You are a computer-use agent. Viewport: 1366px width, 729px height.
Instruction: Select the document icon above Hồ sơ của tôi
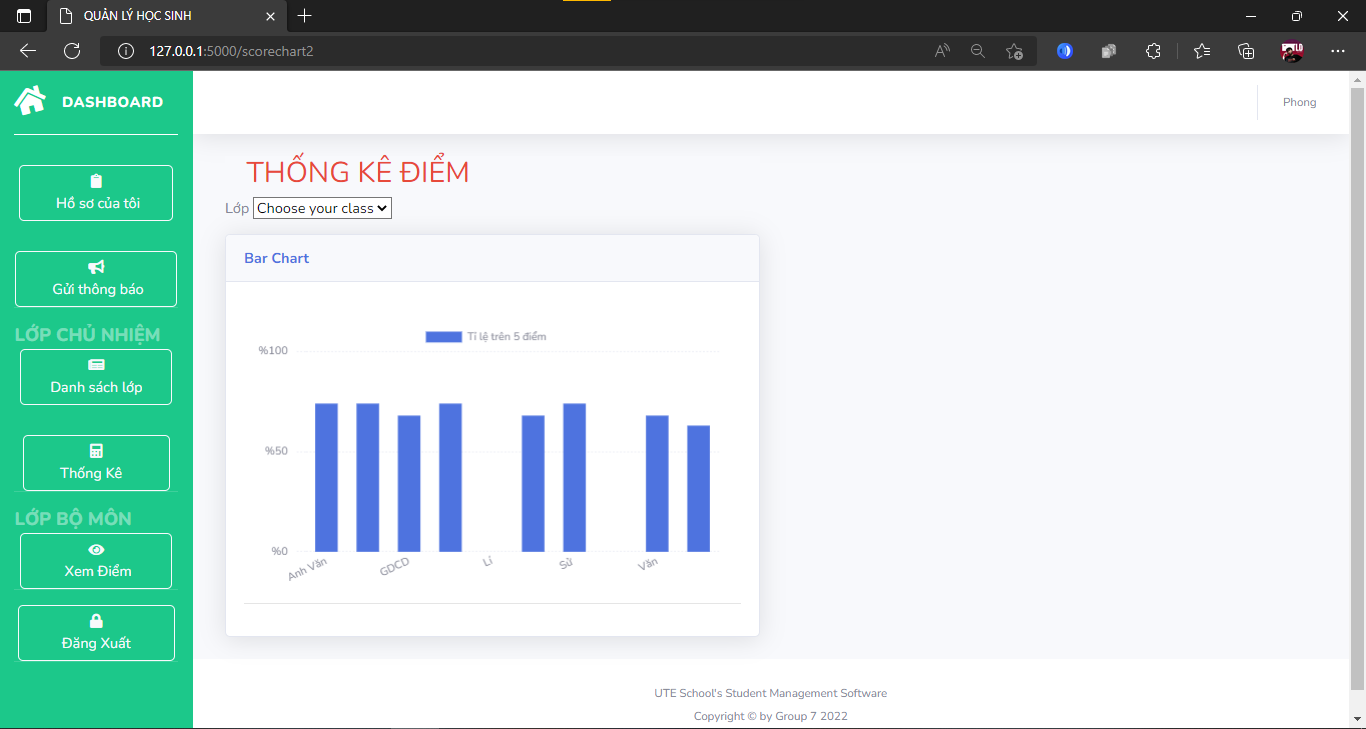tap(95, 181)
